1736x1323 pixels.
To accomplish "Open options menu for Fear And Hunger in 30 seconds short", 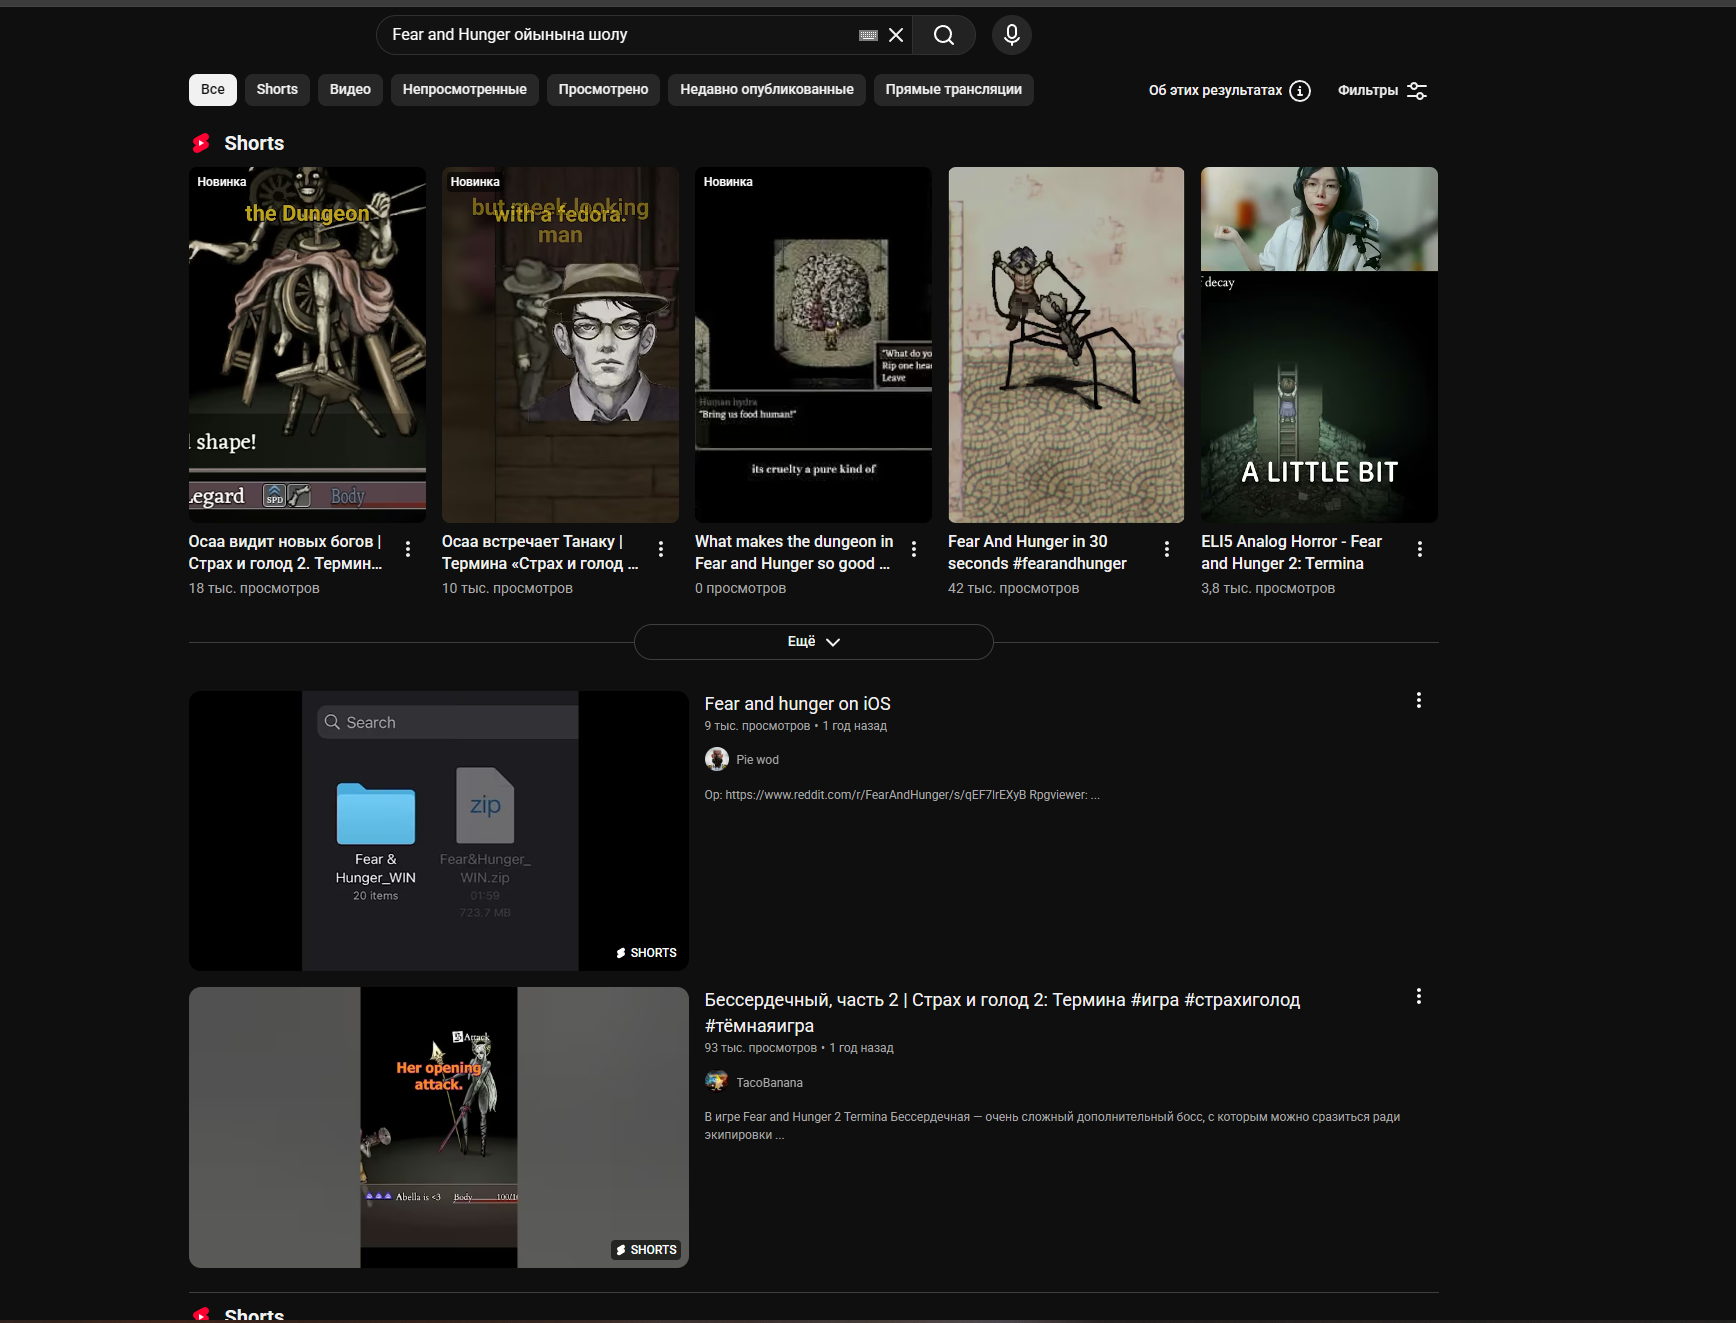I will [x=1166, y=549].
